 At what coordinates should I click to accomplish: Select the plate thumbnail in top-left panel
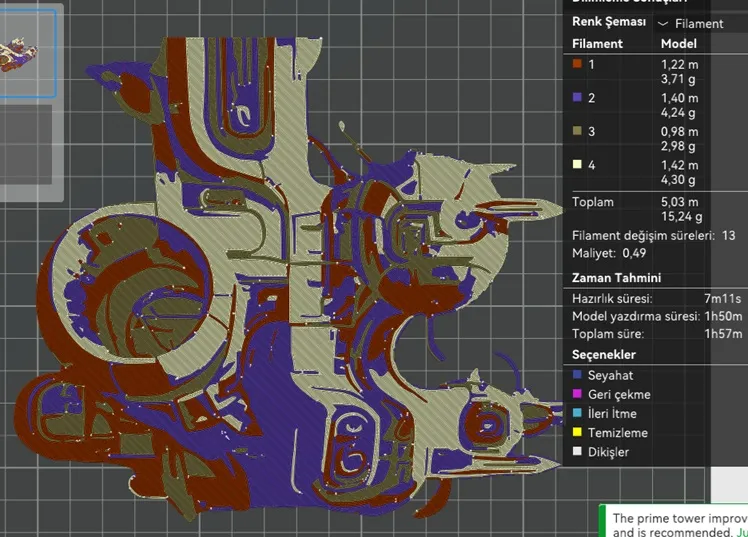26,53
